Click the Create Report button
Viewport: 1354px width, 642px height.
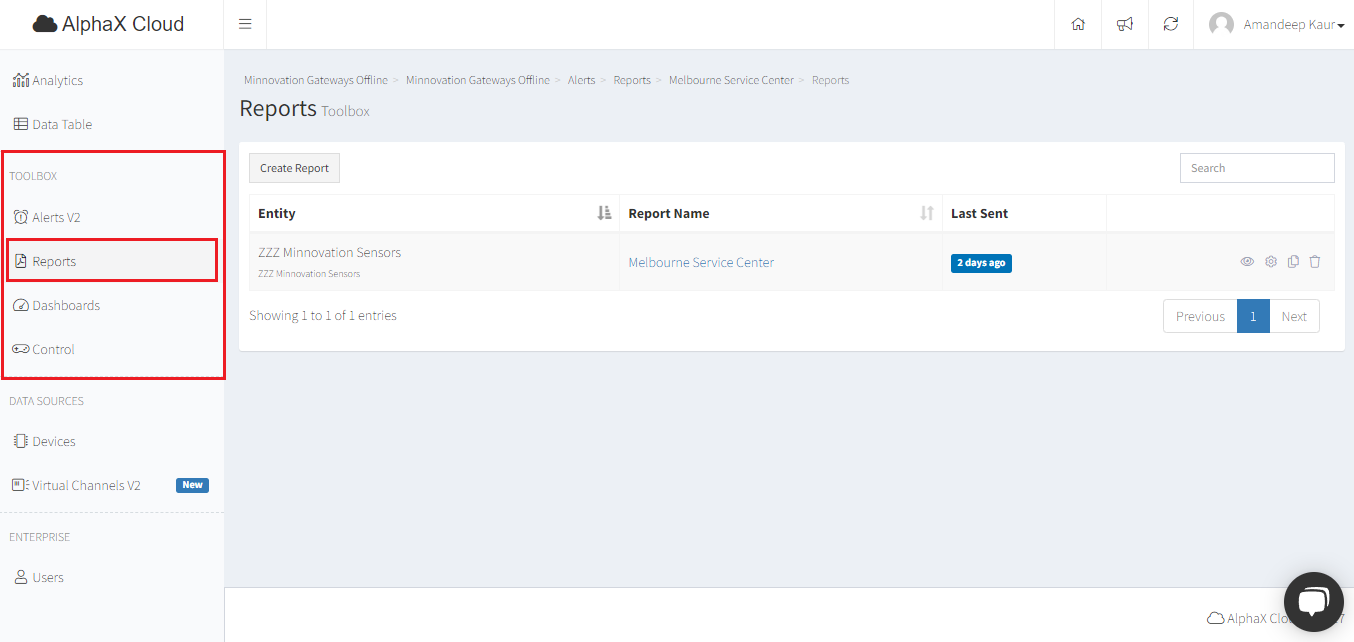point(294,168)
